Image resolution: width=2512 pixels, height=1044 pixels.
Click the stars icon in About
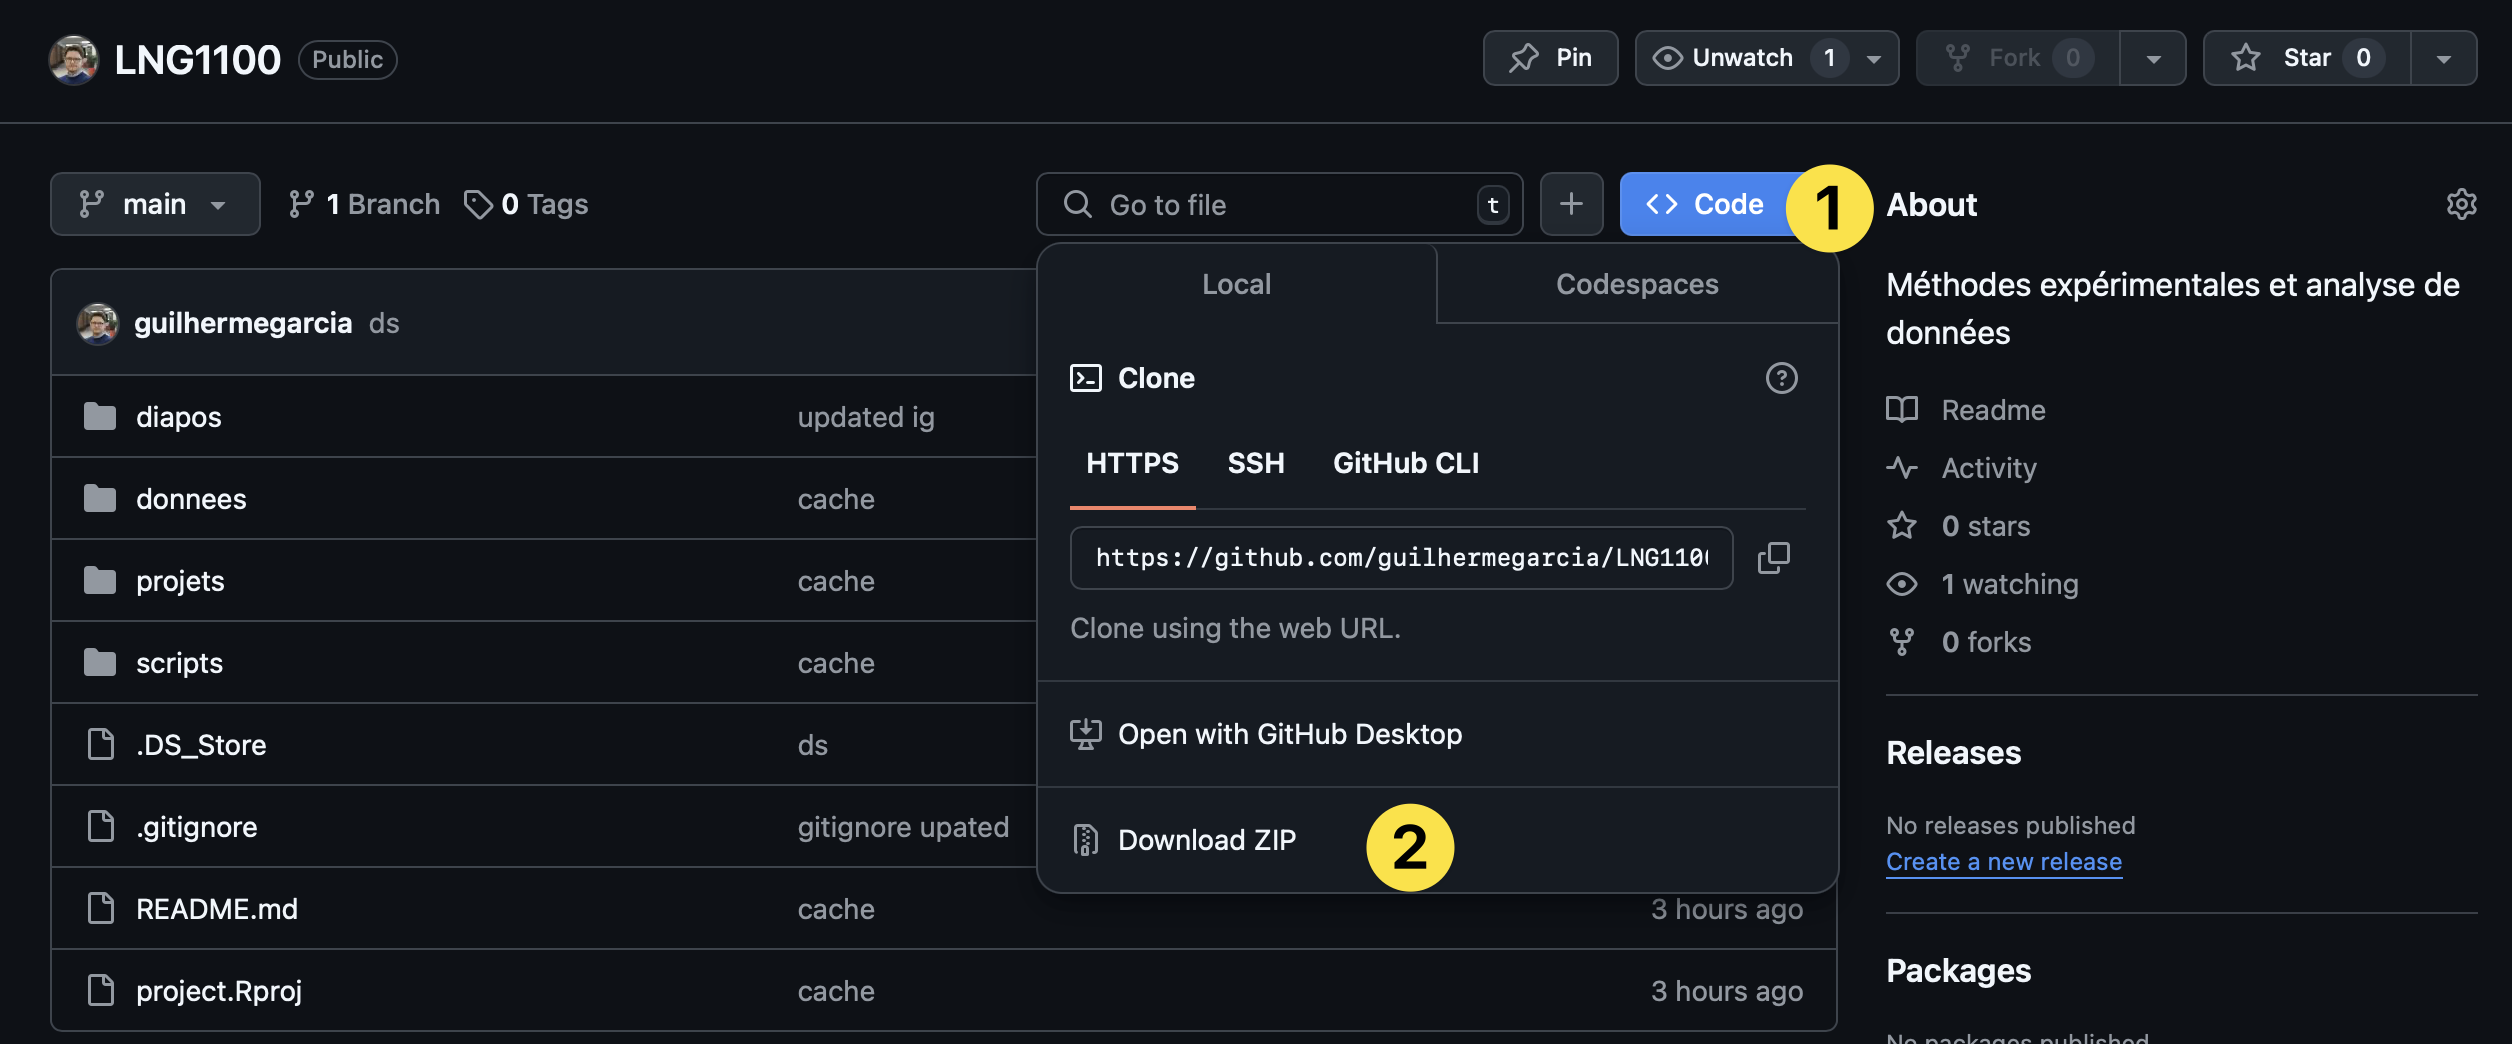pyautogui.click(x=1901, y=526)
